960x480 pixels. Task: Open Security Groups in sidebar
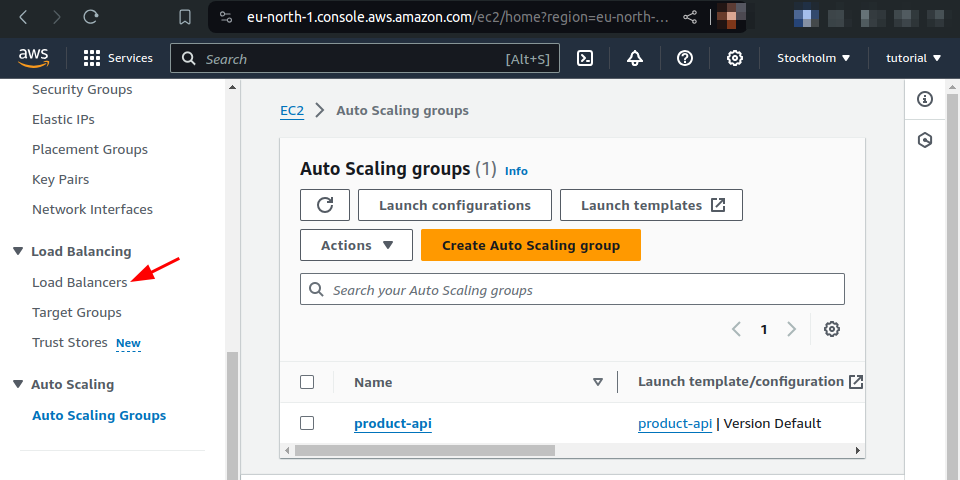pos(82,89)
